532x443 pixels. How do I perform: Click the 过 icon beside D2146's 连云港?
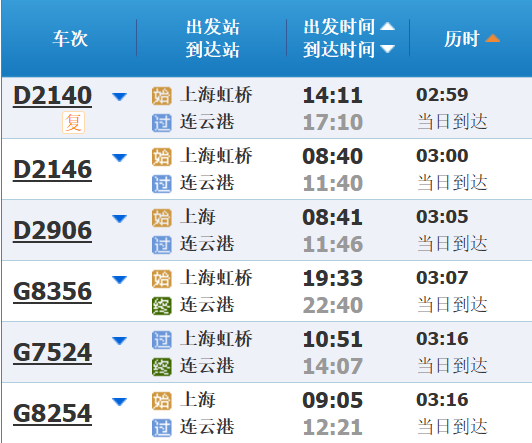[162, 184]
